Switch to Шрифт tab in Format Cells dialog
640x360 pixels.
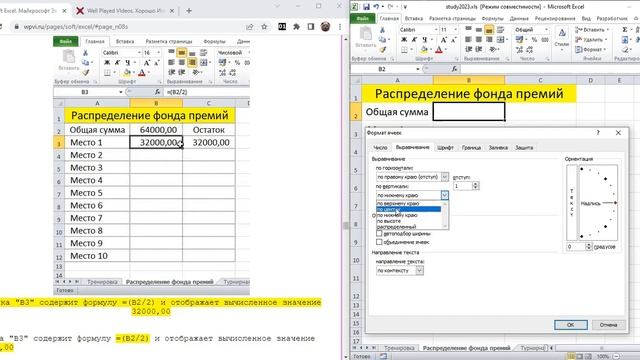445,147
